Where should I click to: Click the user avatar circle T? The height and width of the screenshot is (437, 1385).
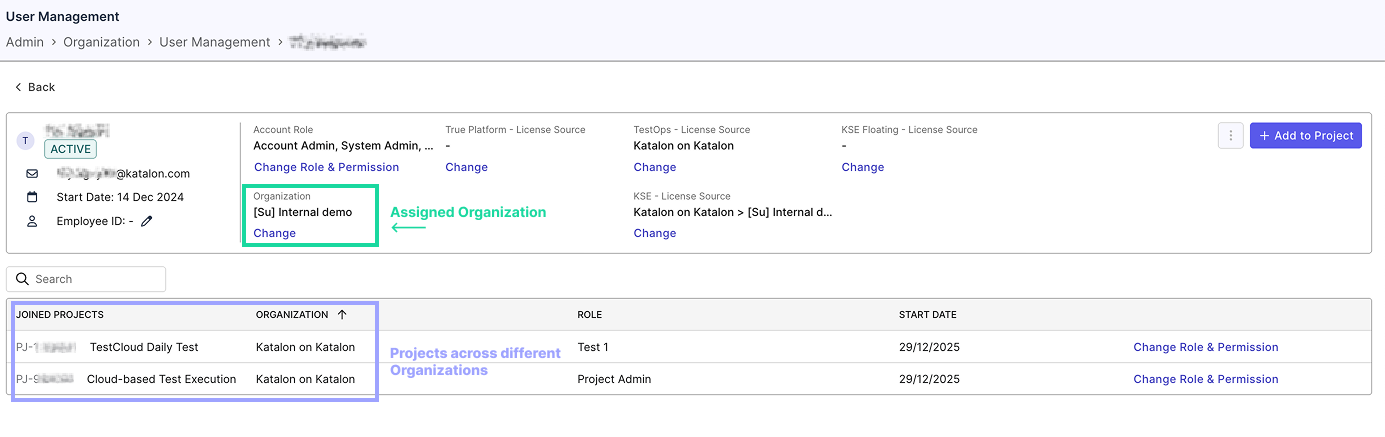tap(25, 141)
